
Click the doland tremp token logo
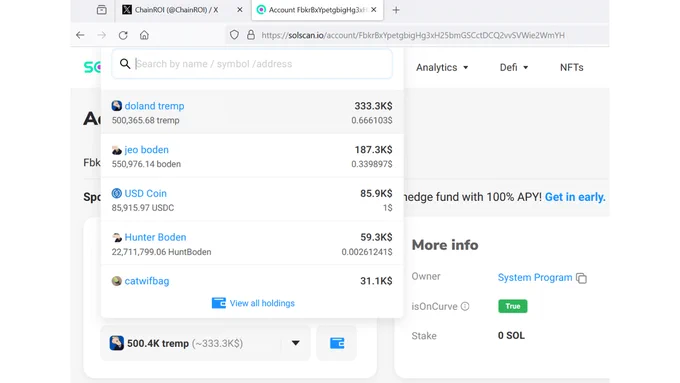point(117,106)
